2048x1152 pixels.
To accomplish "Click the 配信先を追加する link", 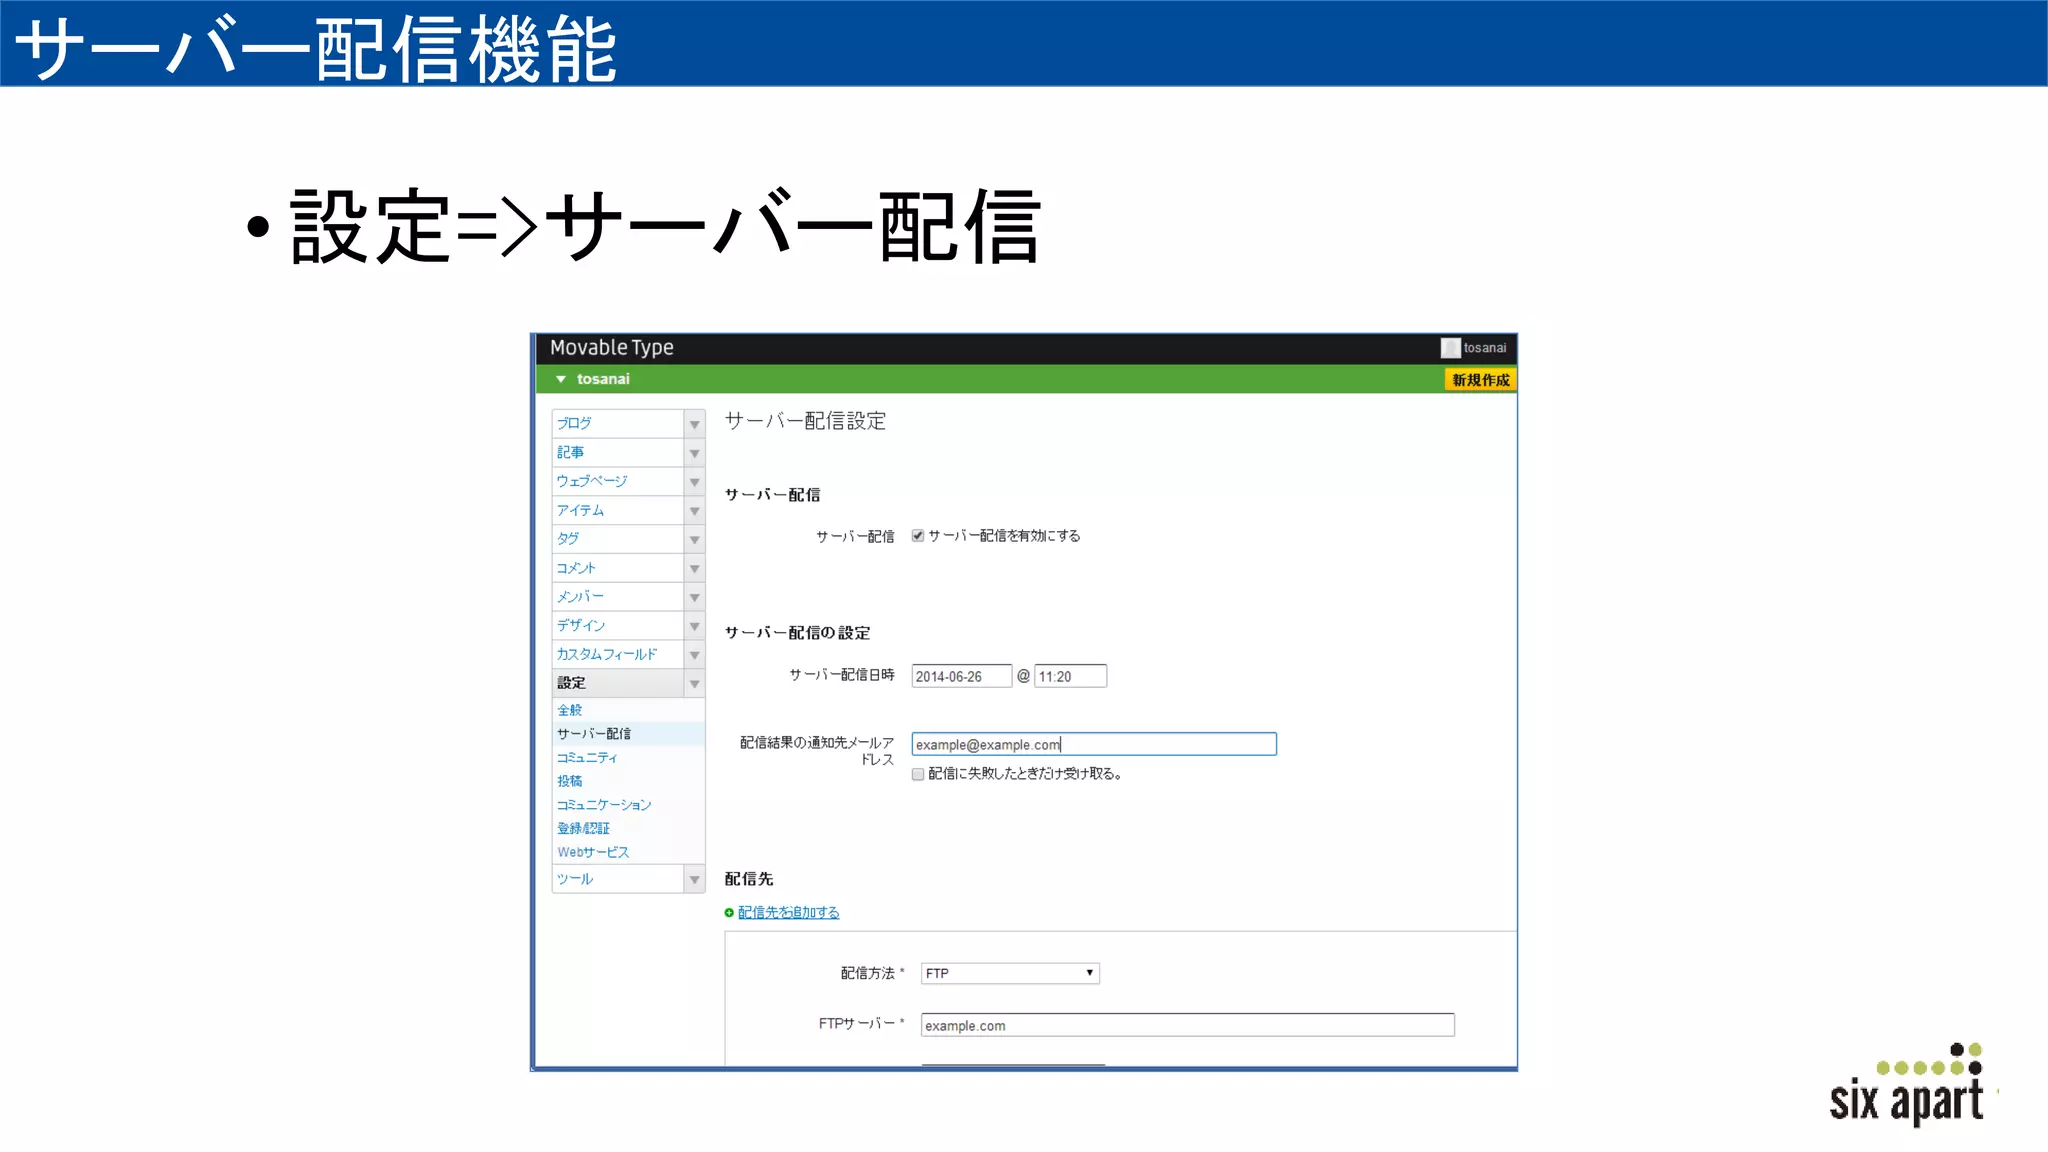I will pyautogui.click(x=789, y=912).
